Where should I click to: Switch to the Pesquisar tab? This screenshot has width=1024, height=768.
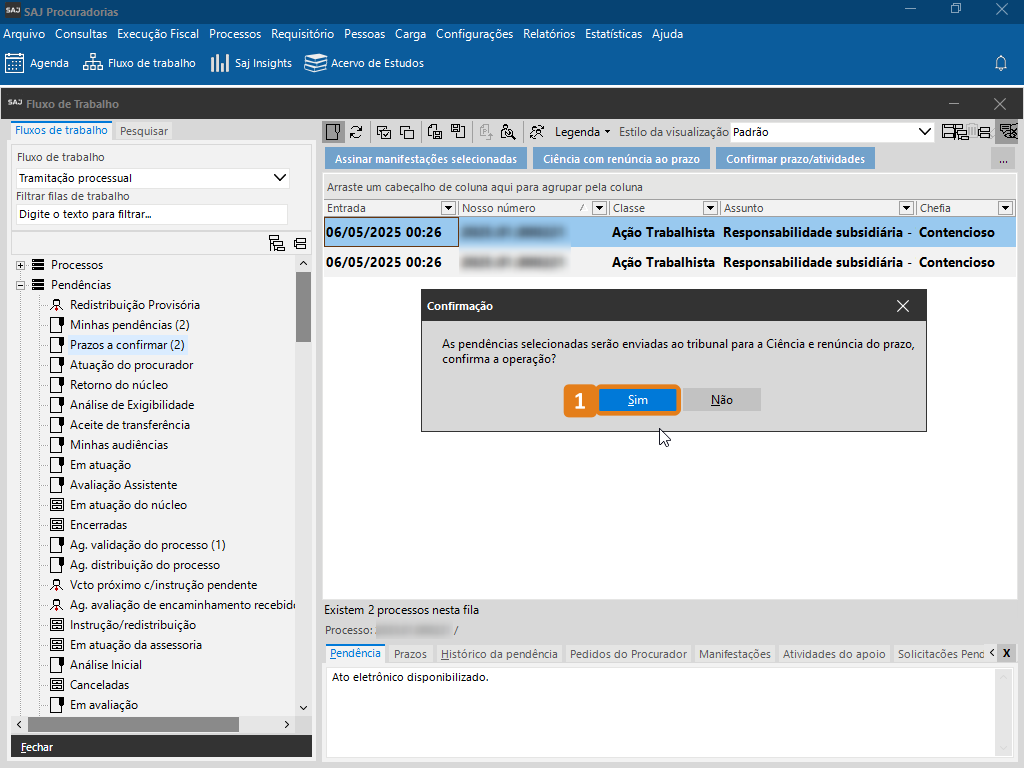pos(144,131)
